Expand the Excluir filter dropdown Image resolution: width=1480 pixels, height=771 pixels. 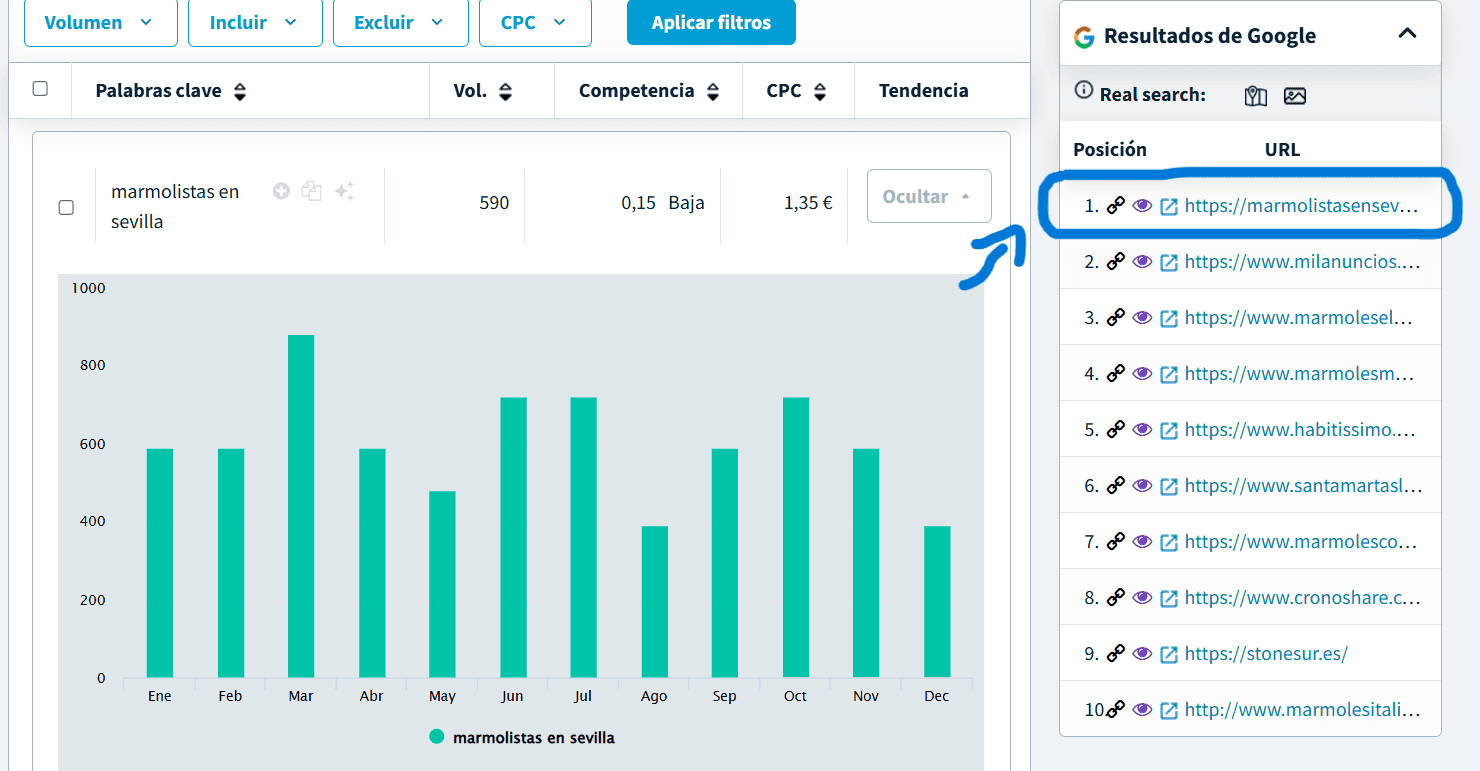coord(400,23)
